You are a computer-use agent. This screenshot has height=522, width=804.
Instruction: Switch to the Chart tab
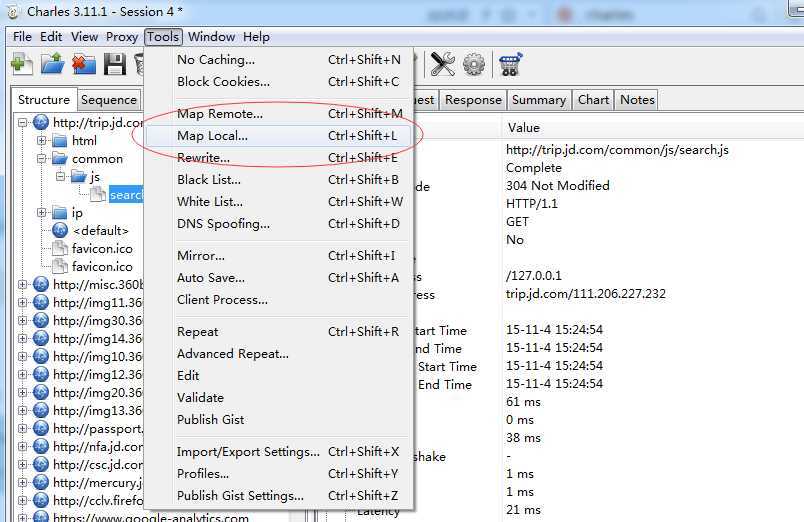[x=593, y=99]
